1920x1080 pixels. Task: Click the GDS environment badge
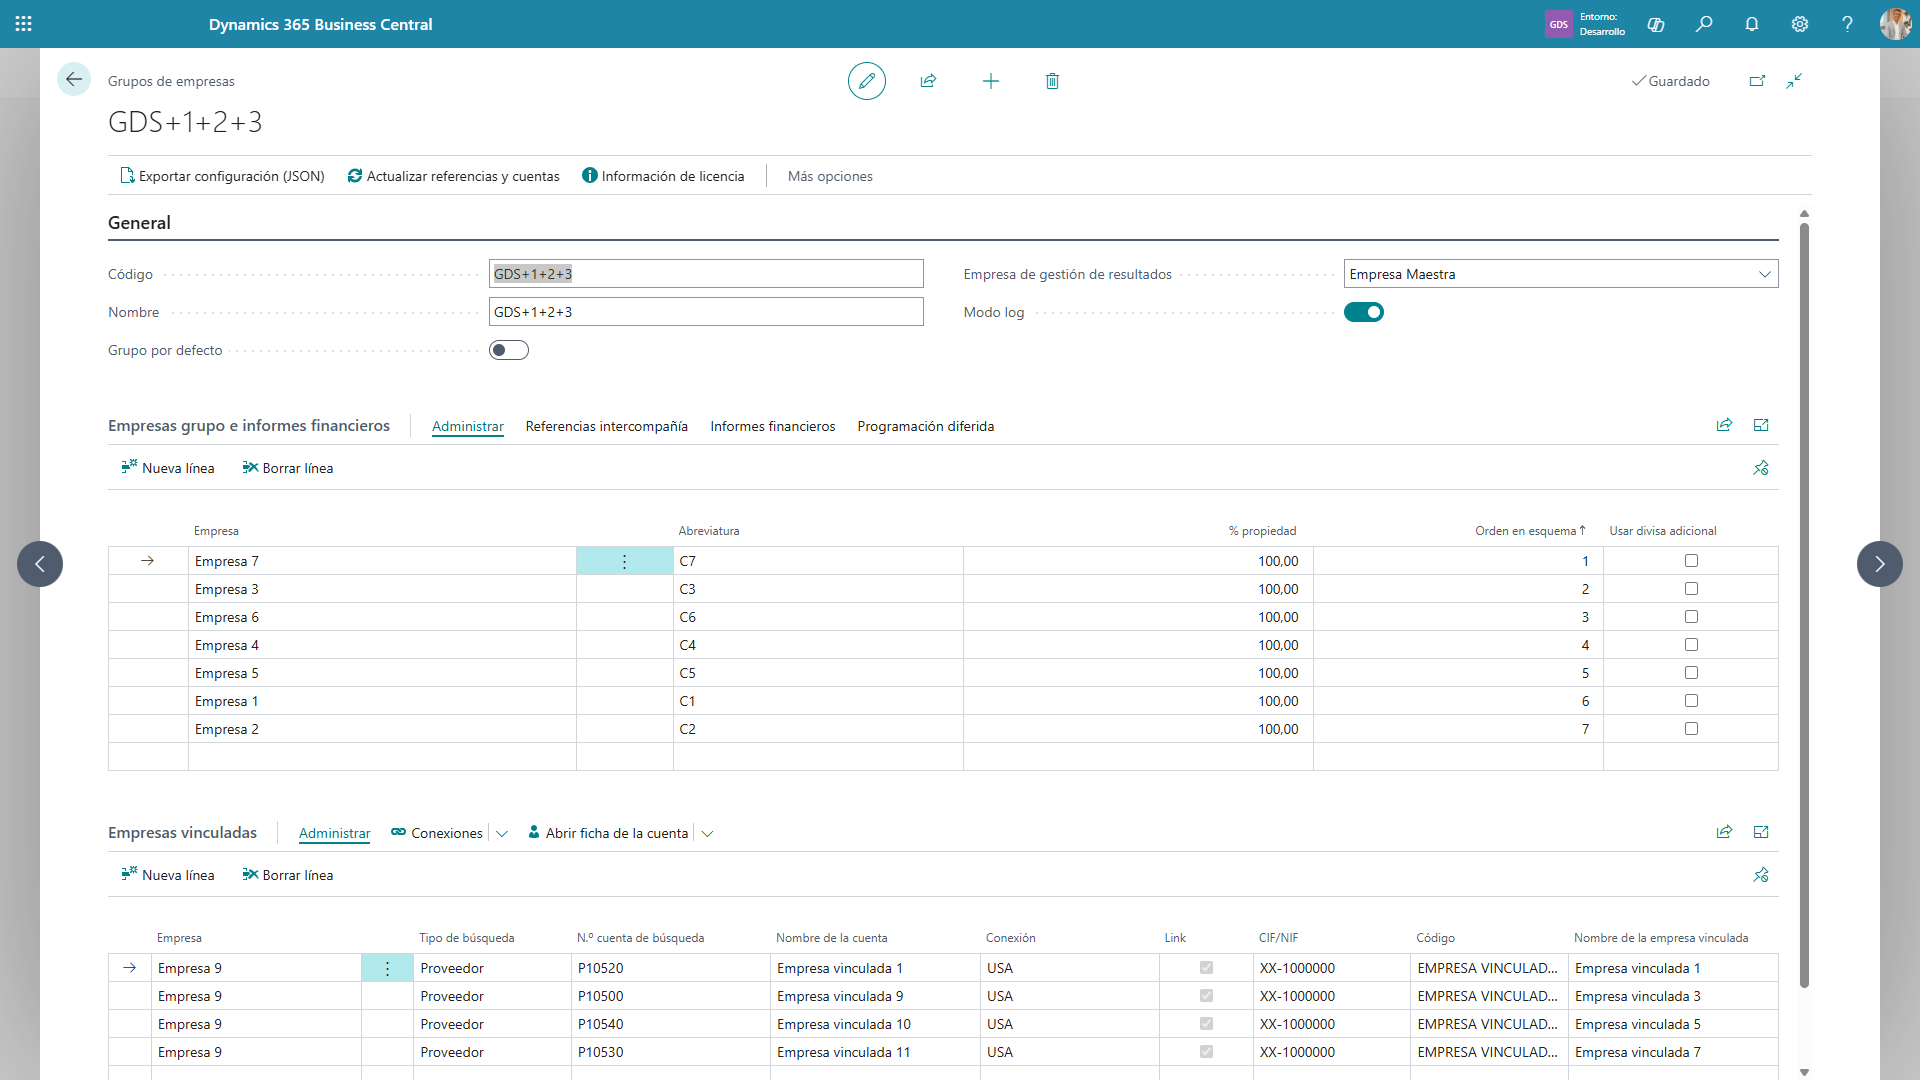point(1558,24)
